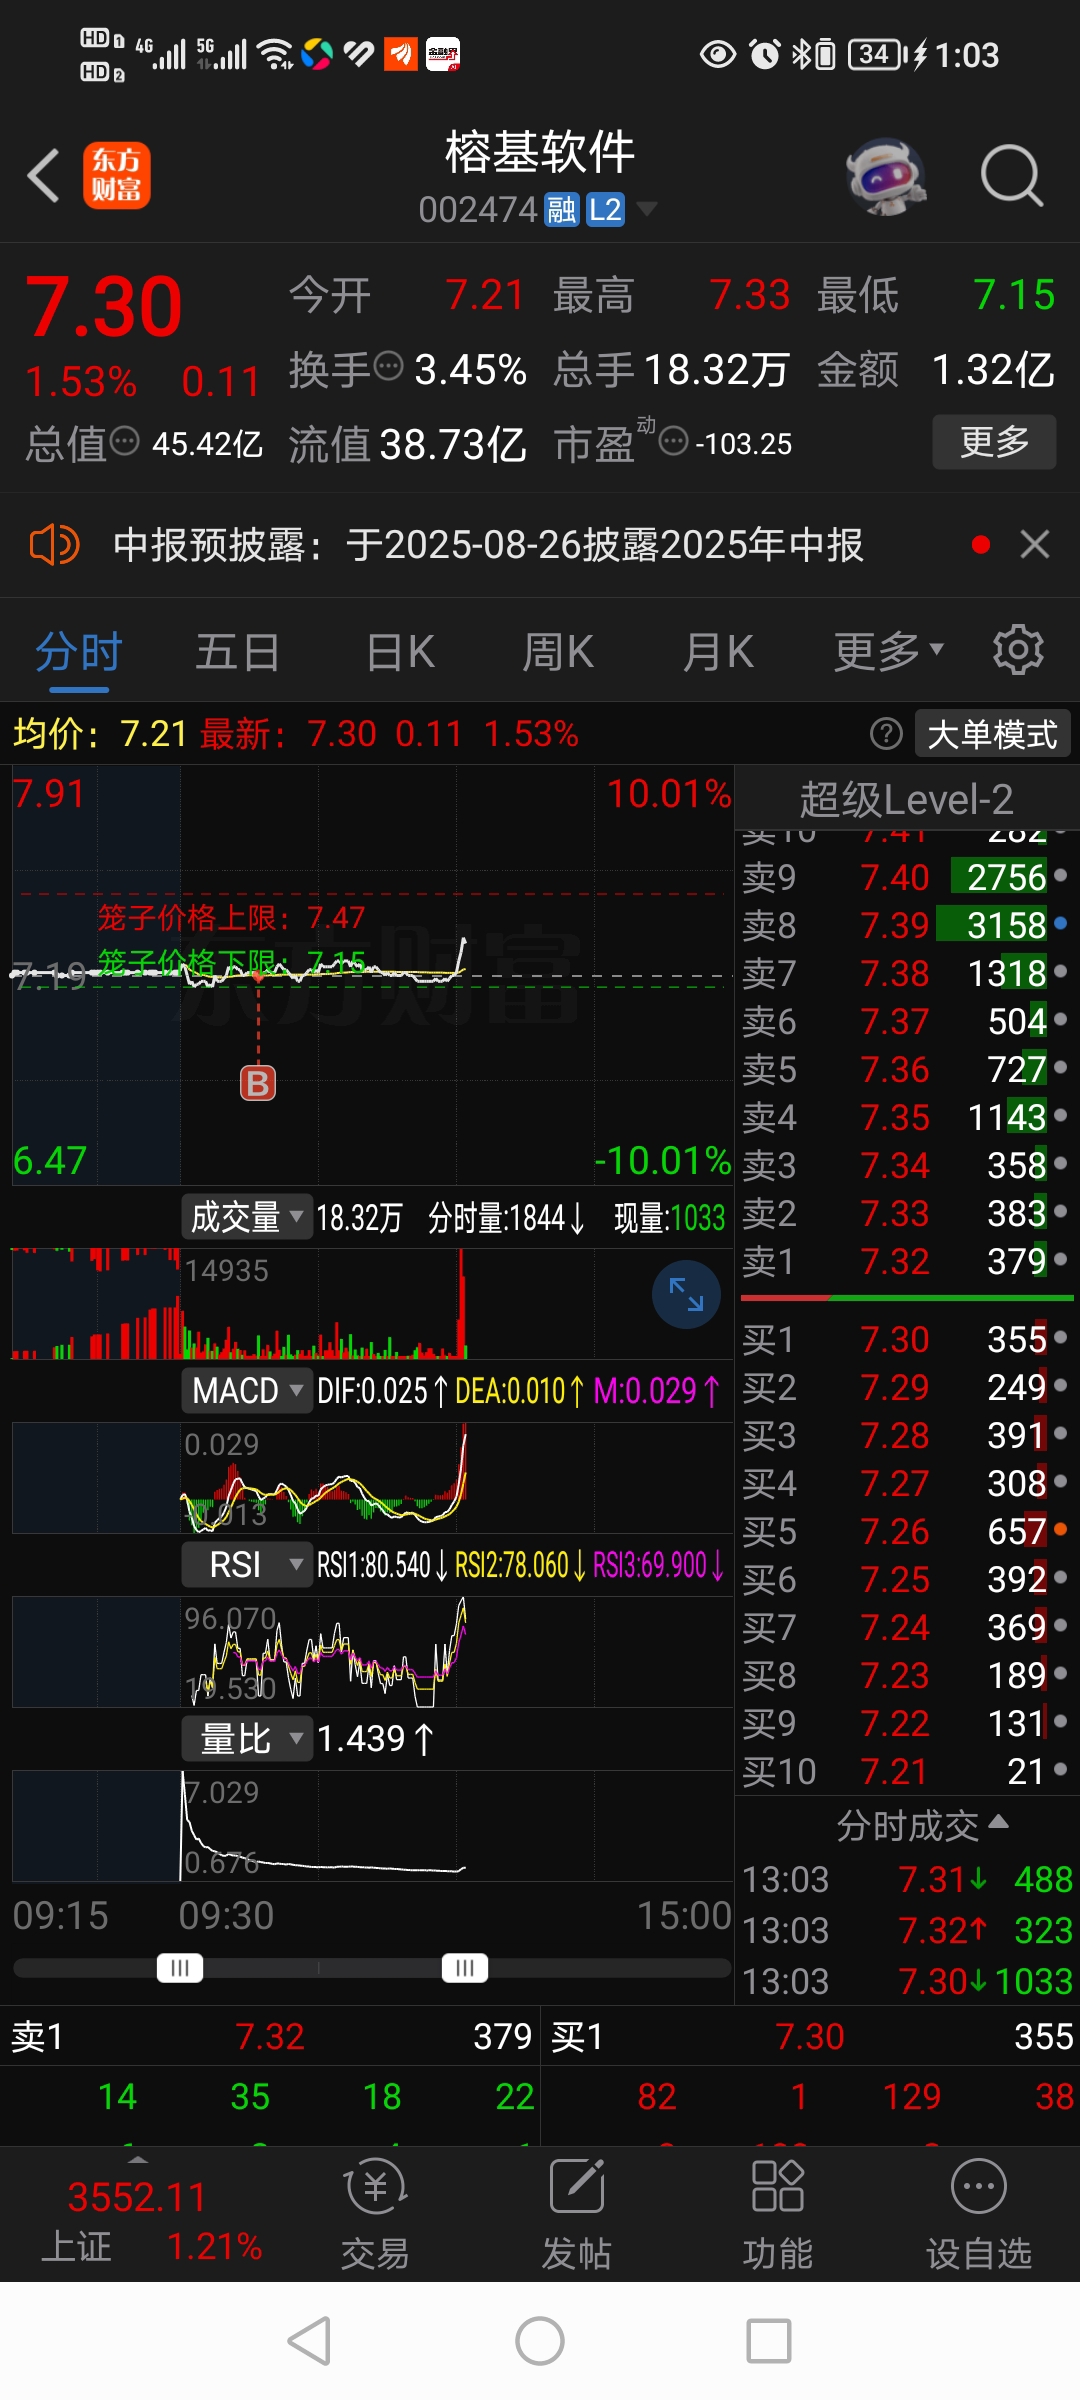Expand stock code dropdown arrow

[647, 209]
